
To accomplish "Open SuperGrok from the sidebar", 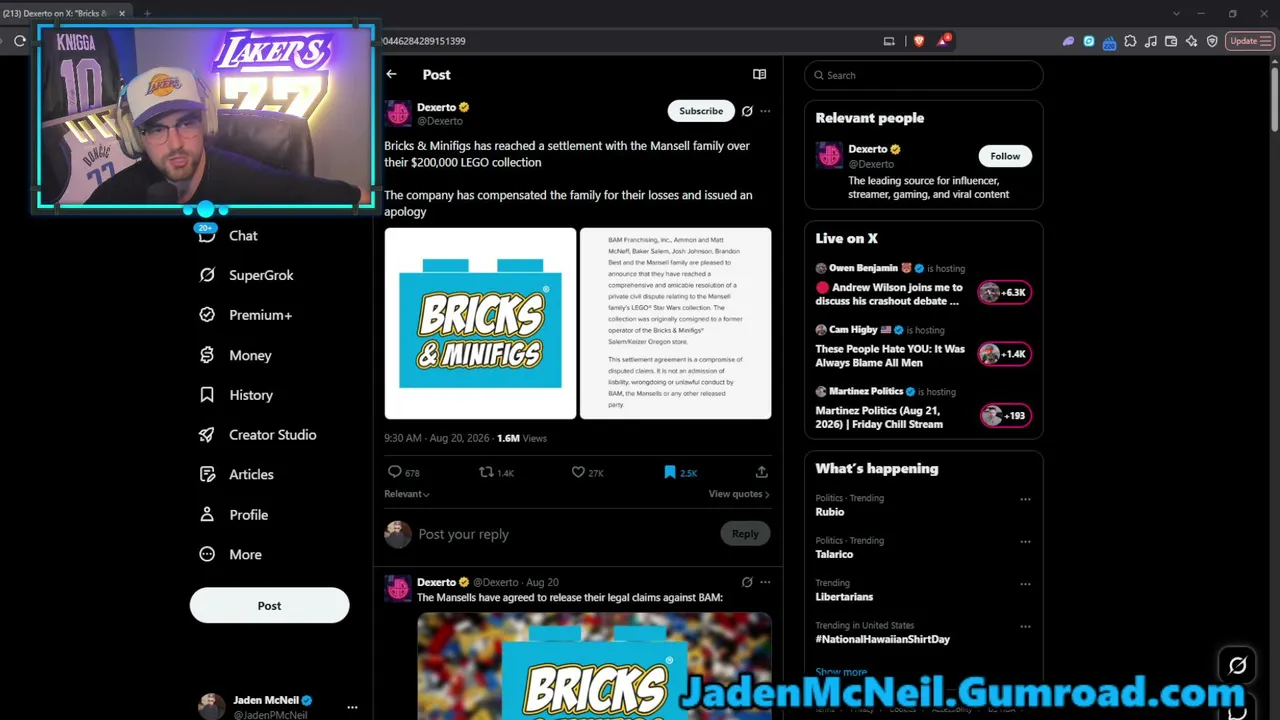I will [x=246, y=275].
